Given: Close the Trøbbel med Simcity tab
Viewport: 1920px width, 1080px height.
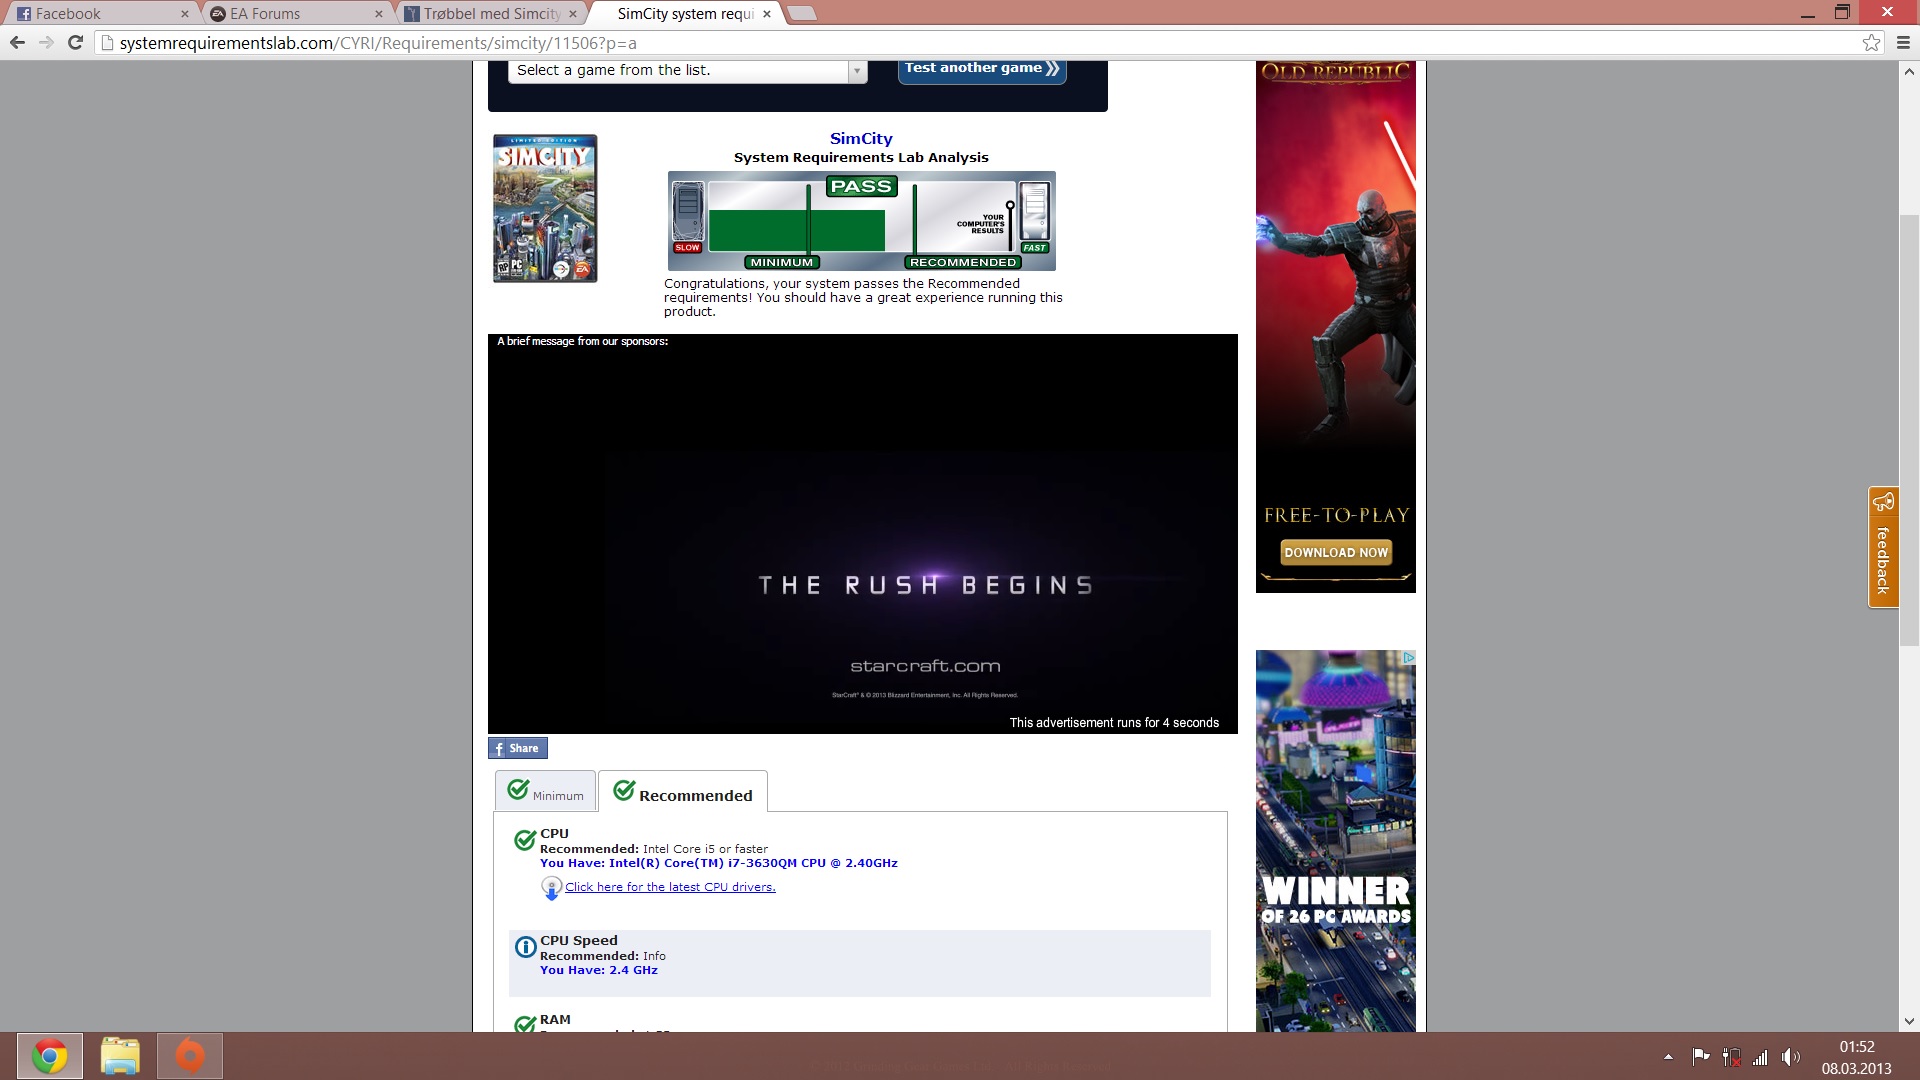Looking at the screenshot, I should [573, 14].
